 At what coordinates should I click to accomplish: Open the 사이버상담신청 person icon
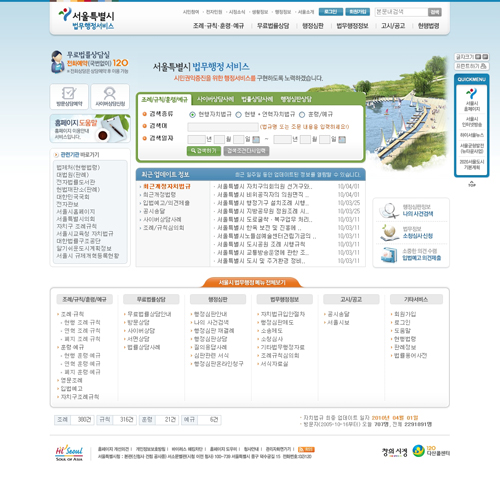click(110, 93)
